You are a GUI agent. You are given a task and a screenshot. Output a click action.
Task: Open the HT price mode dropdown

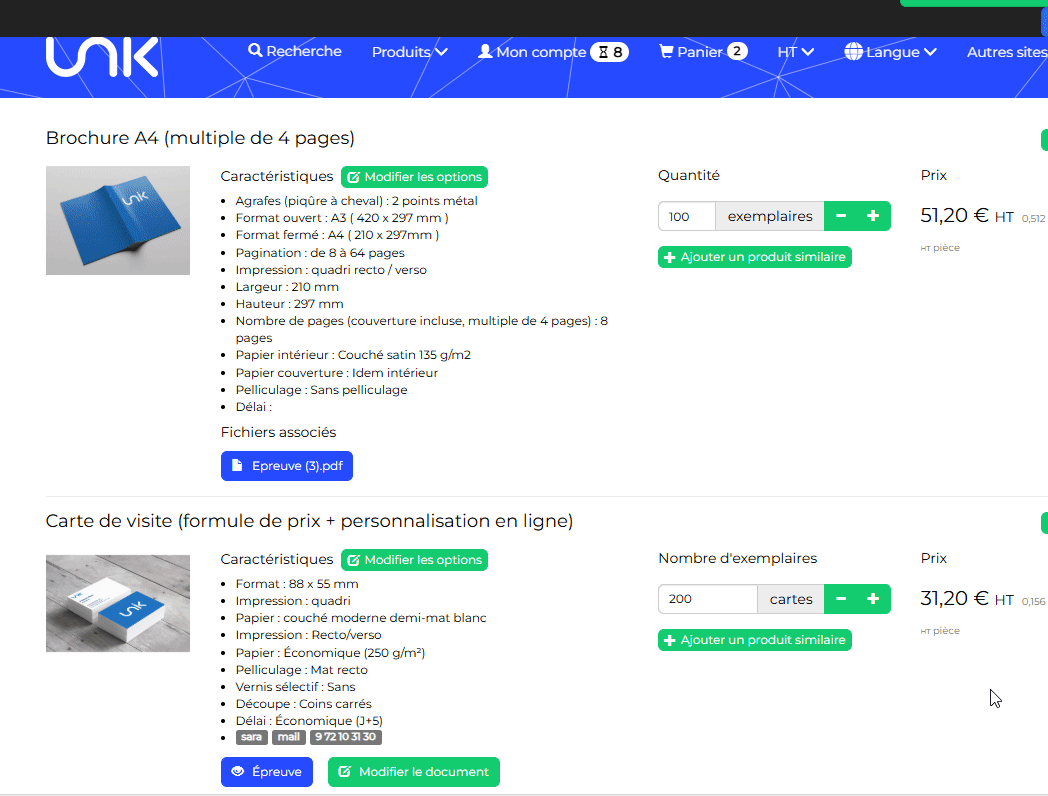coord(795,52)
